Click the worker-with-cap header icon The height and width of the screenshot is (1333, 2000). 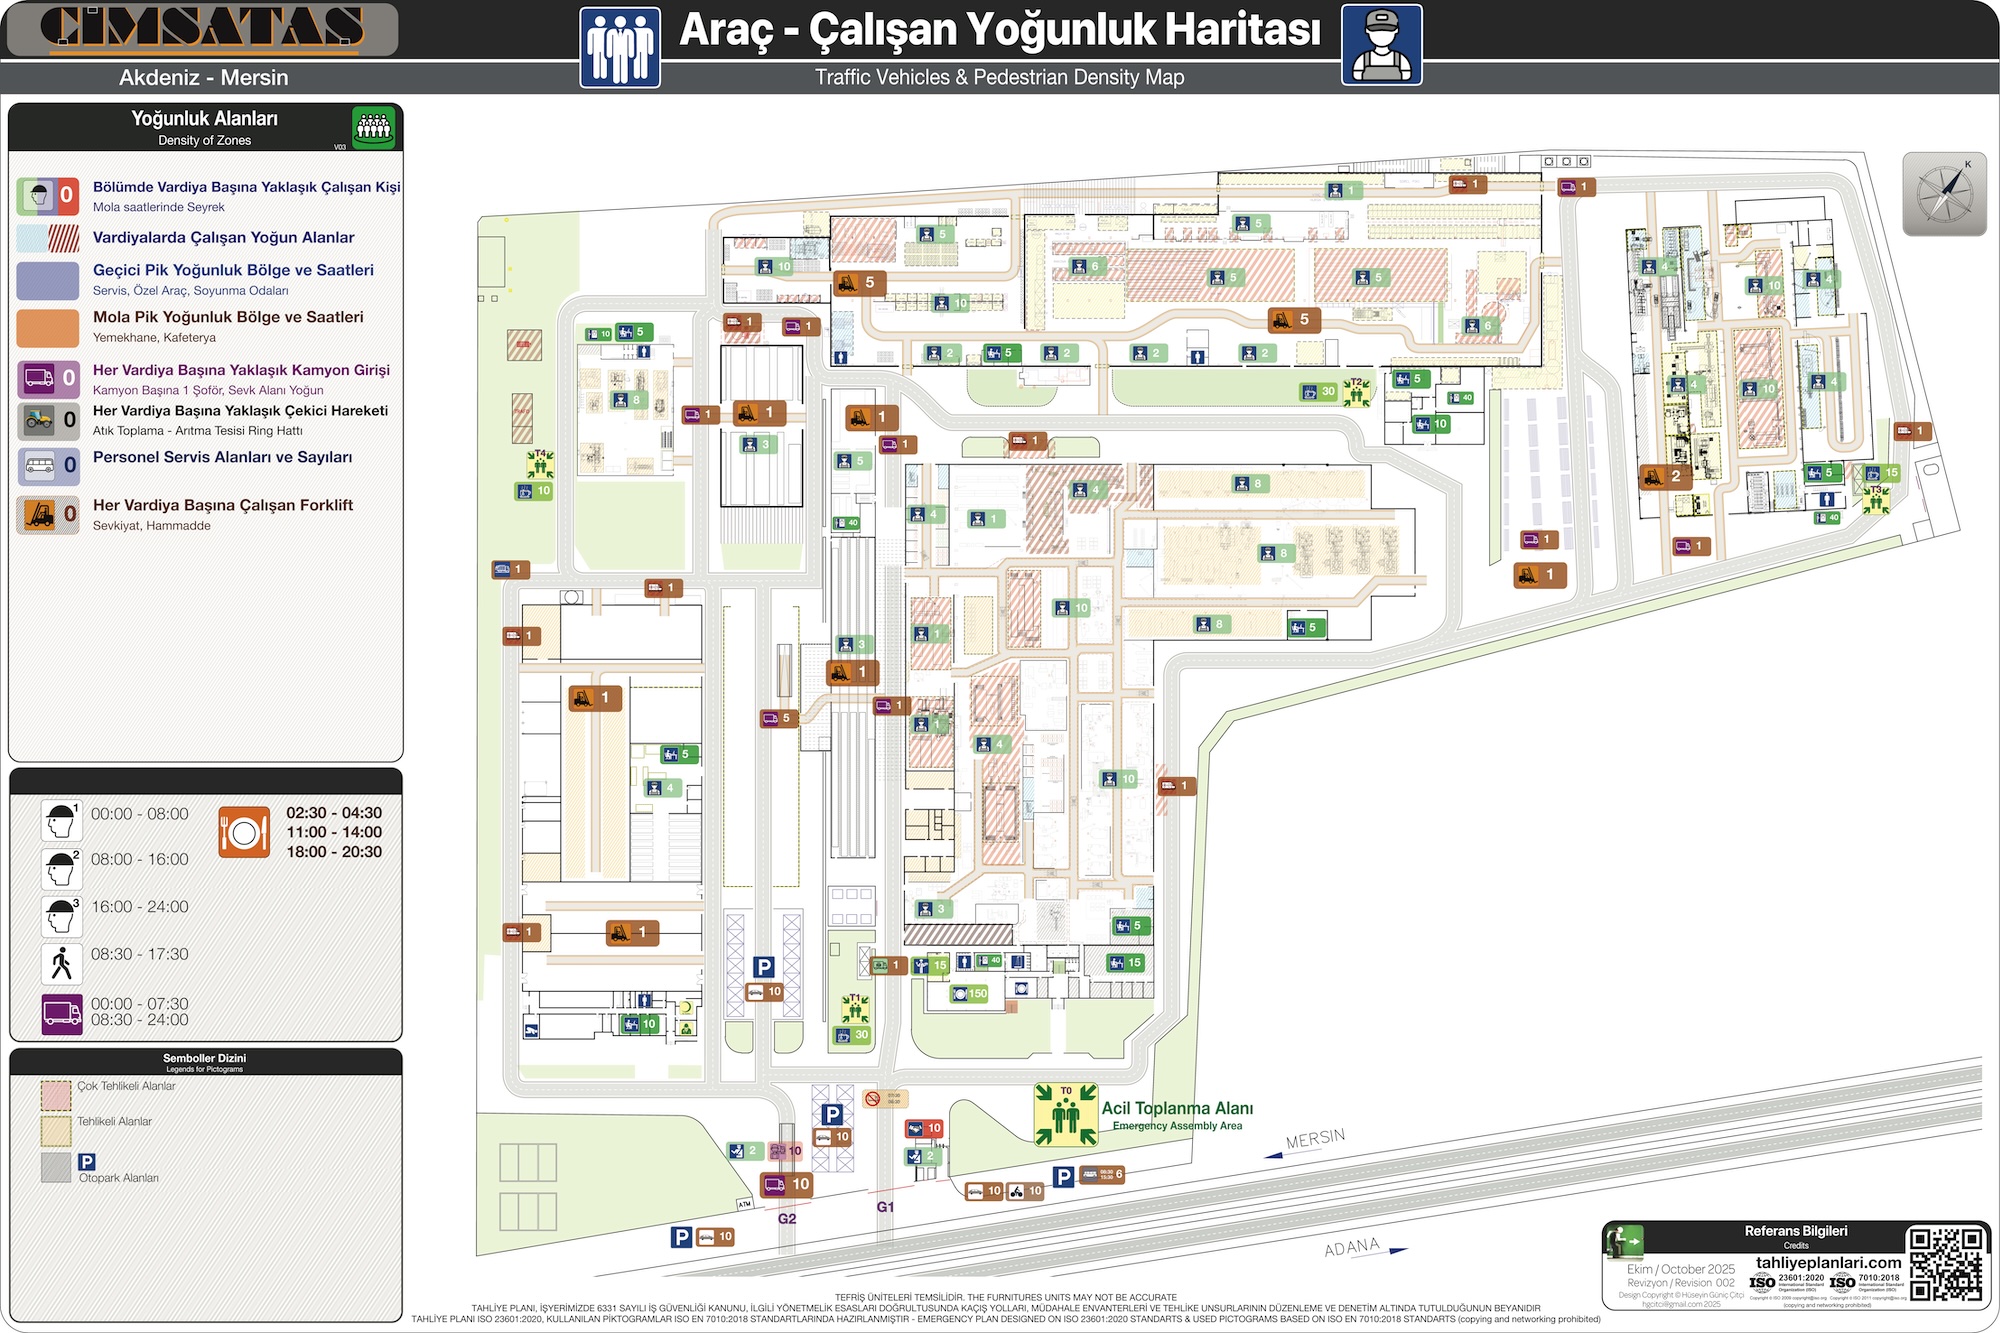click(1381, 45)
